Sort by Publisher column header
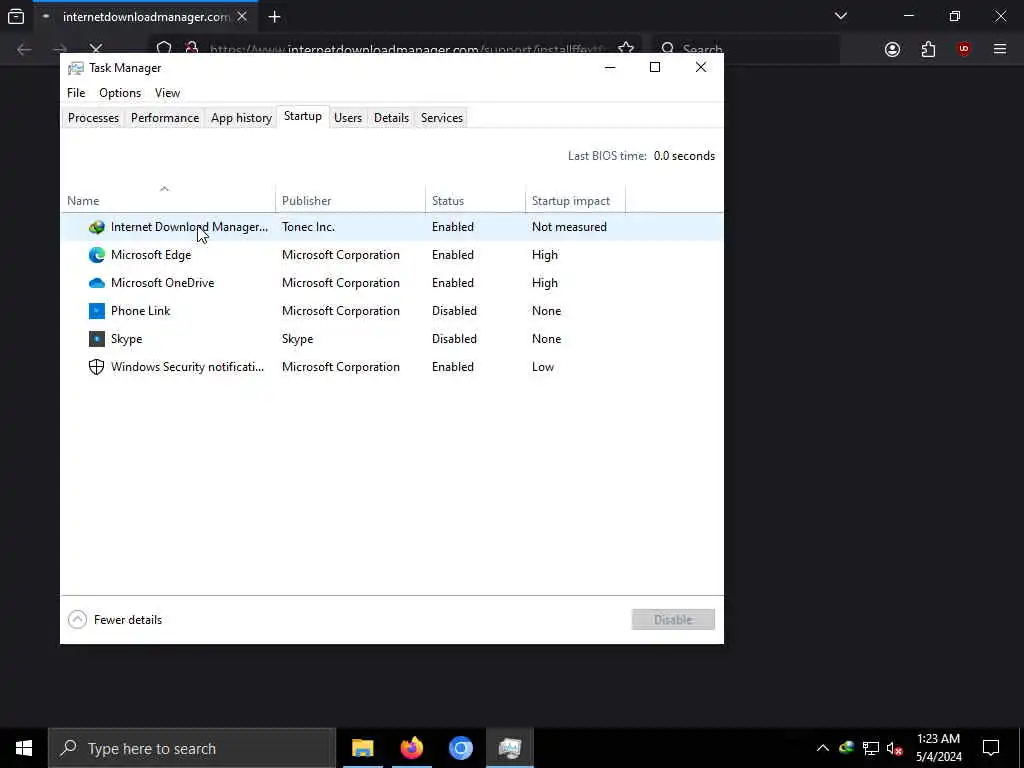 coord(351,200)
